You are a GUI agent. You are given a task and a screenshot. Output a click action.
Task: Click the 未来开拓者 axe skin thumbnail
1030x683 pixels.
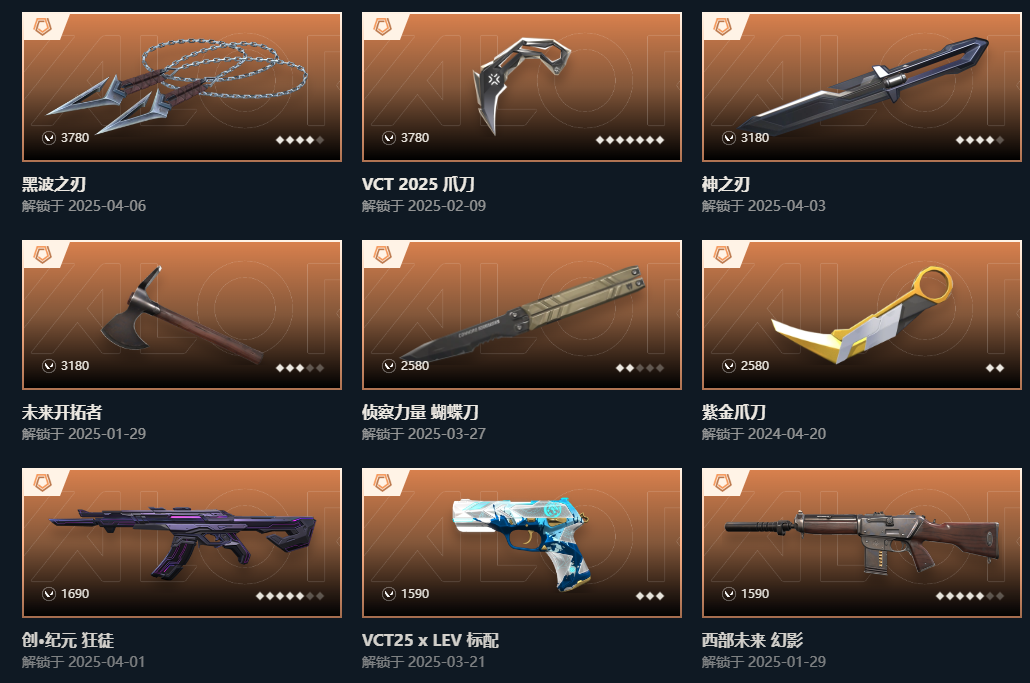[182, 315]
